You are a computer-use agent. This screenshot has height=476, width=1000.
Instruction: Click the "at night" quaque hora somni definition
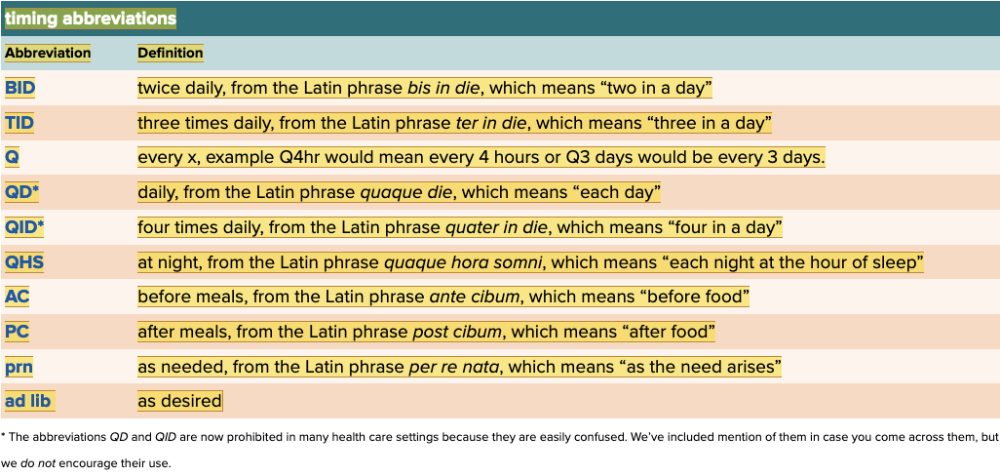tap(530, 262)
